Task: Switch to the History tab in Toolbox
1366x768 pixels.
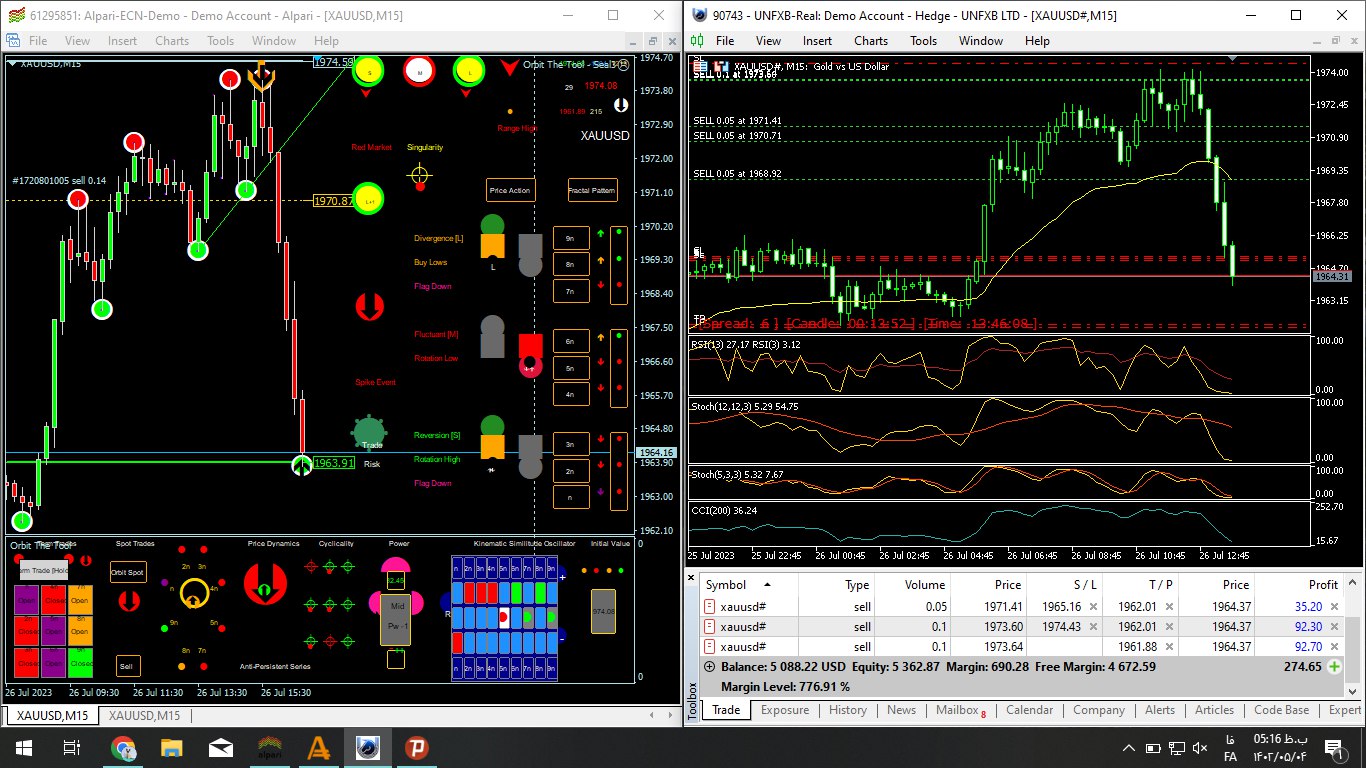Action: 847,710
